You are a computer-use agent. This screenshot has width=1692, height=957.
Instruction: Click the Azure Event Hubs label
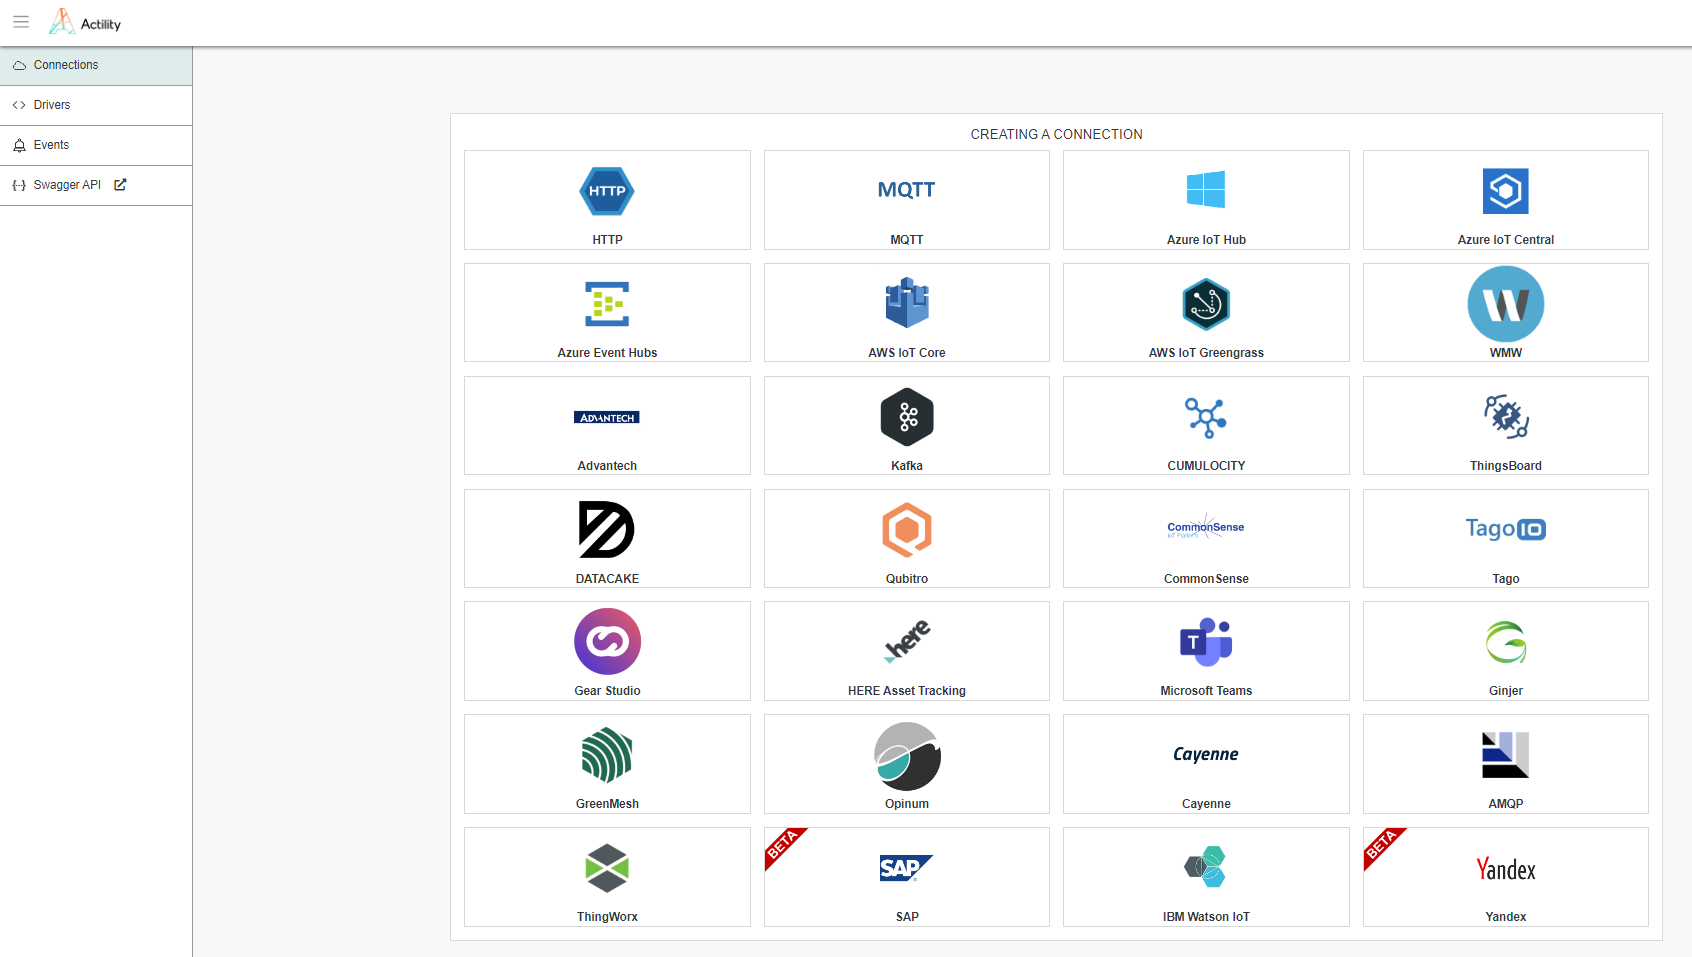coord(607,353)
